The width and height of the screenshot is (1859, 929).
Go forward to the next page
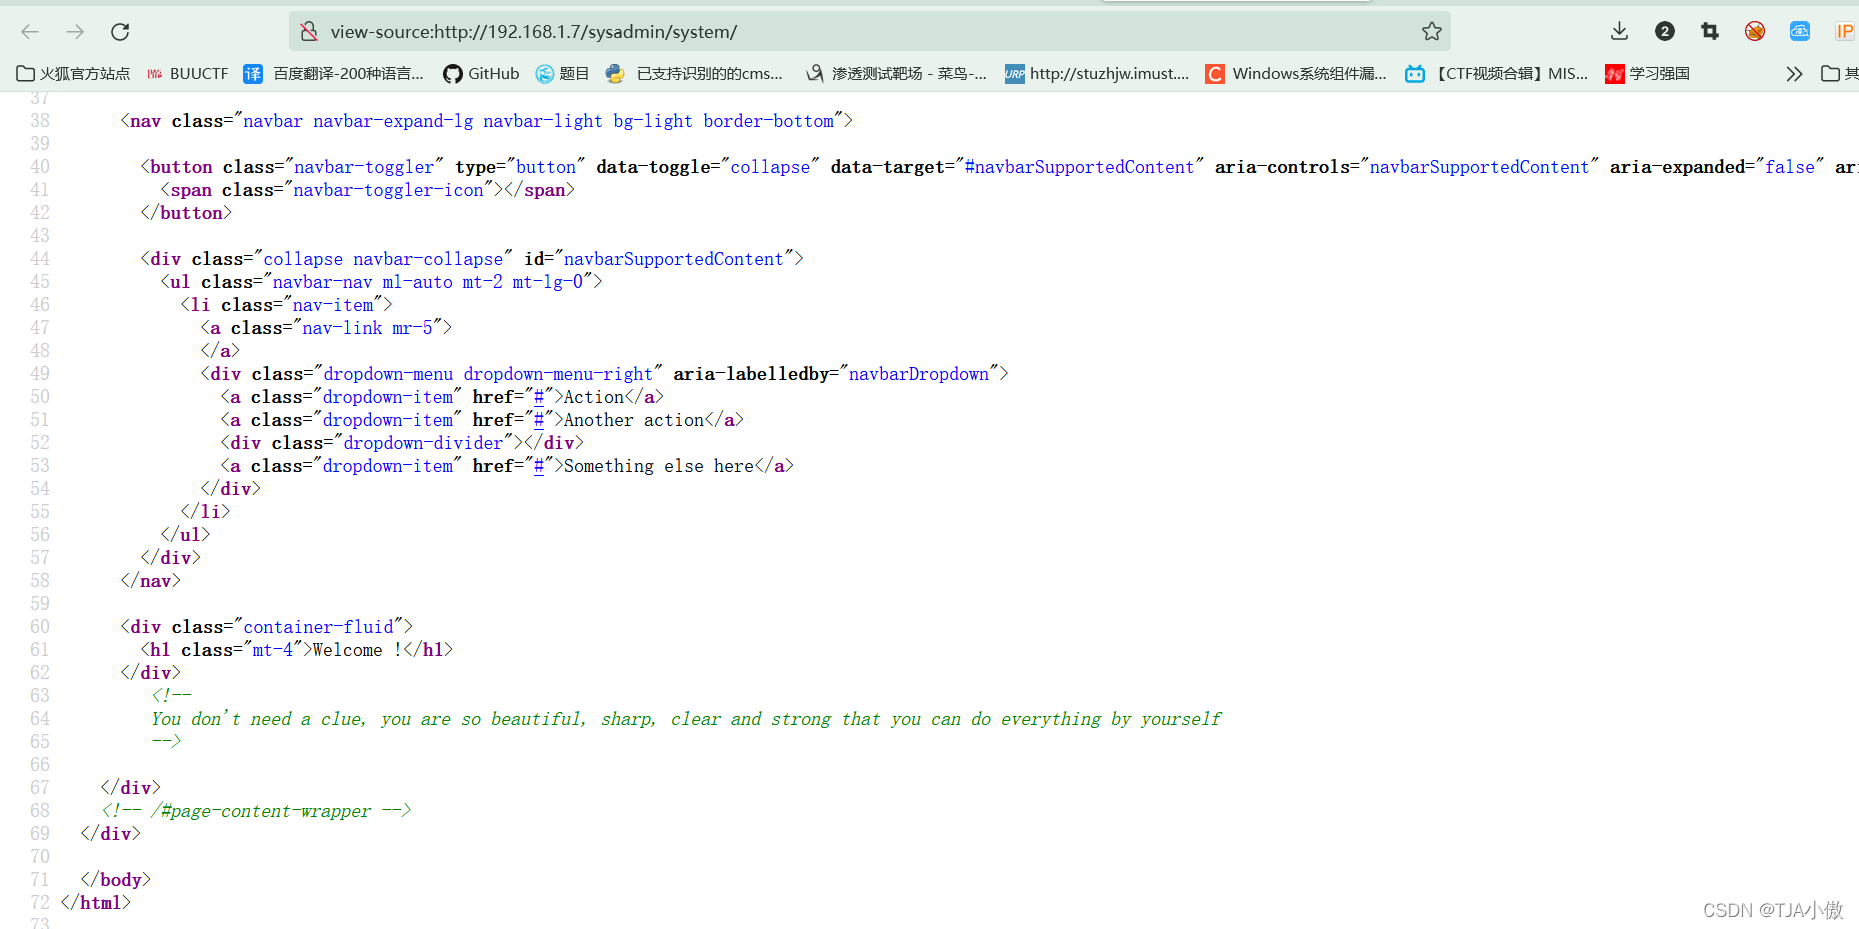[x=75, y=32]
